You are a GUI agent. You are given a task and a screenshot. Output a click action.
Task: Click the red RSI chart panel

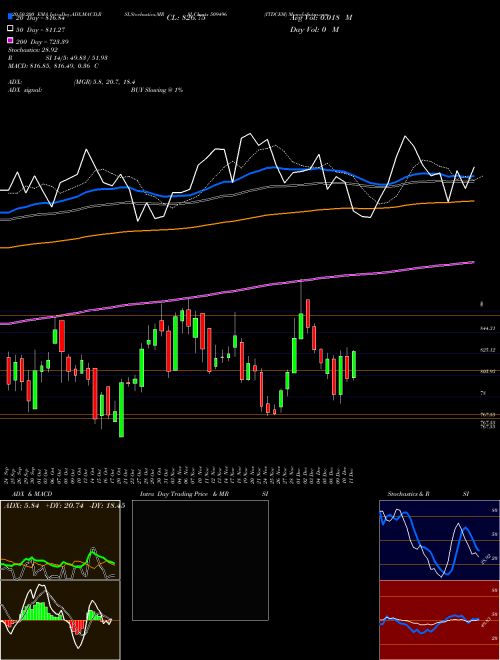[439, 620]
